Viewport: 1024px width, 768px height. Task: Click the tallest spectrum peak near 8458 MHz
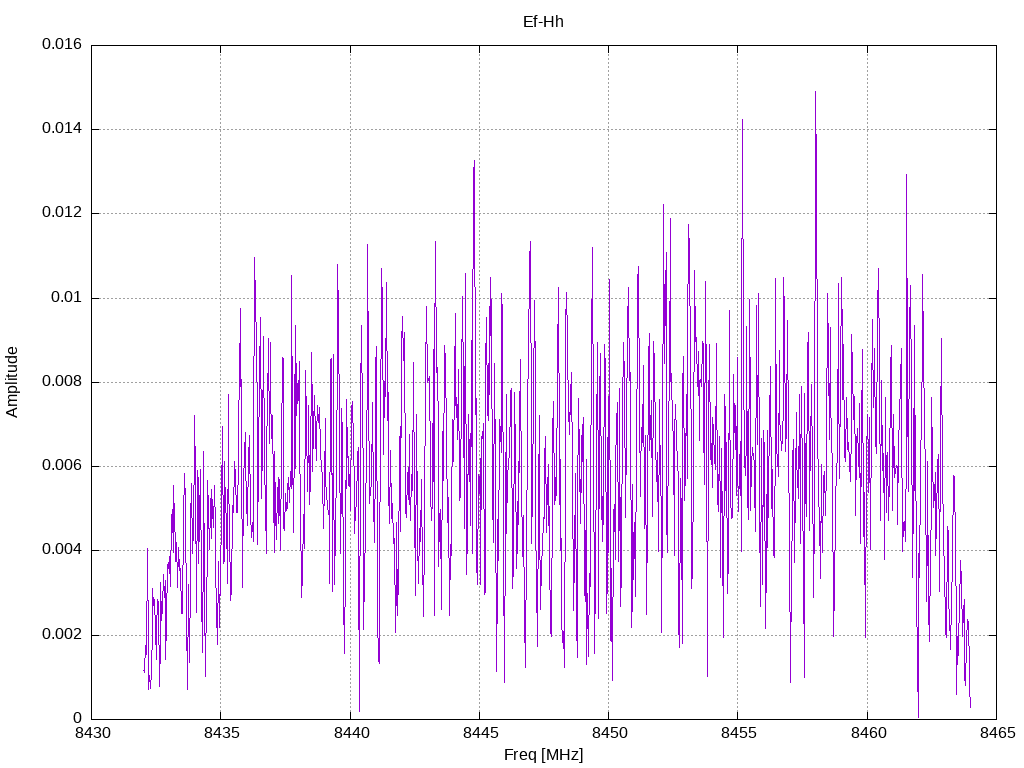click(x=815, y=93)
